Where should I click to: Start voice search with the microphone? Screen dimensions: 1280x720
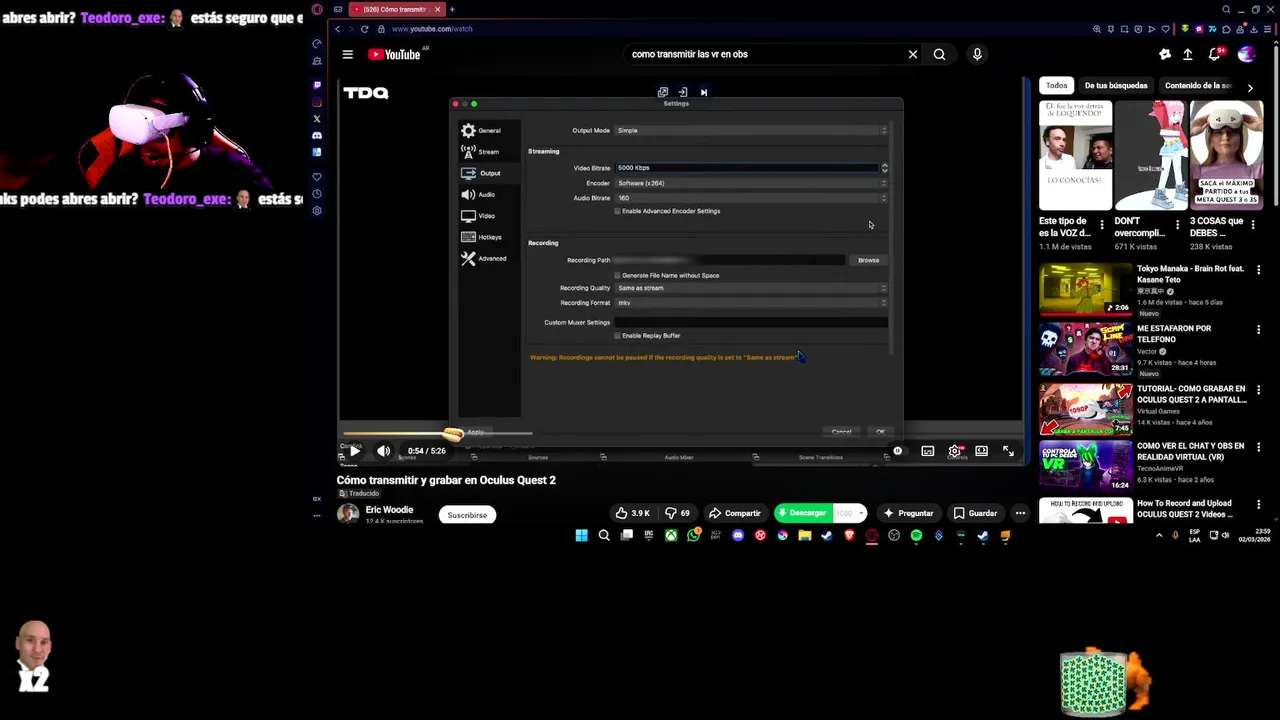tap(977, 54)
